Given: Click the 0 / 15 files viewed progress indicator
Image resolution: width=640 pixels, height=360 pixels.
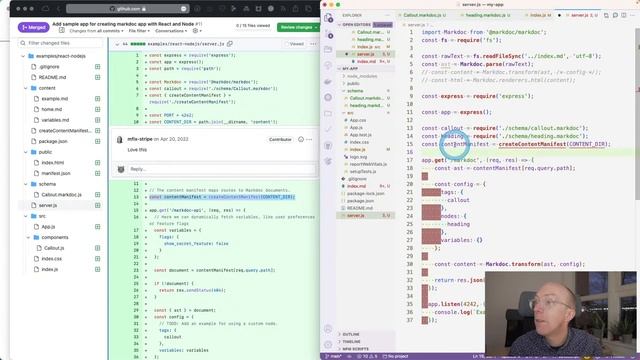Looking at the screenshot, I should pyautogui.click(x=253, y=26).
